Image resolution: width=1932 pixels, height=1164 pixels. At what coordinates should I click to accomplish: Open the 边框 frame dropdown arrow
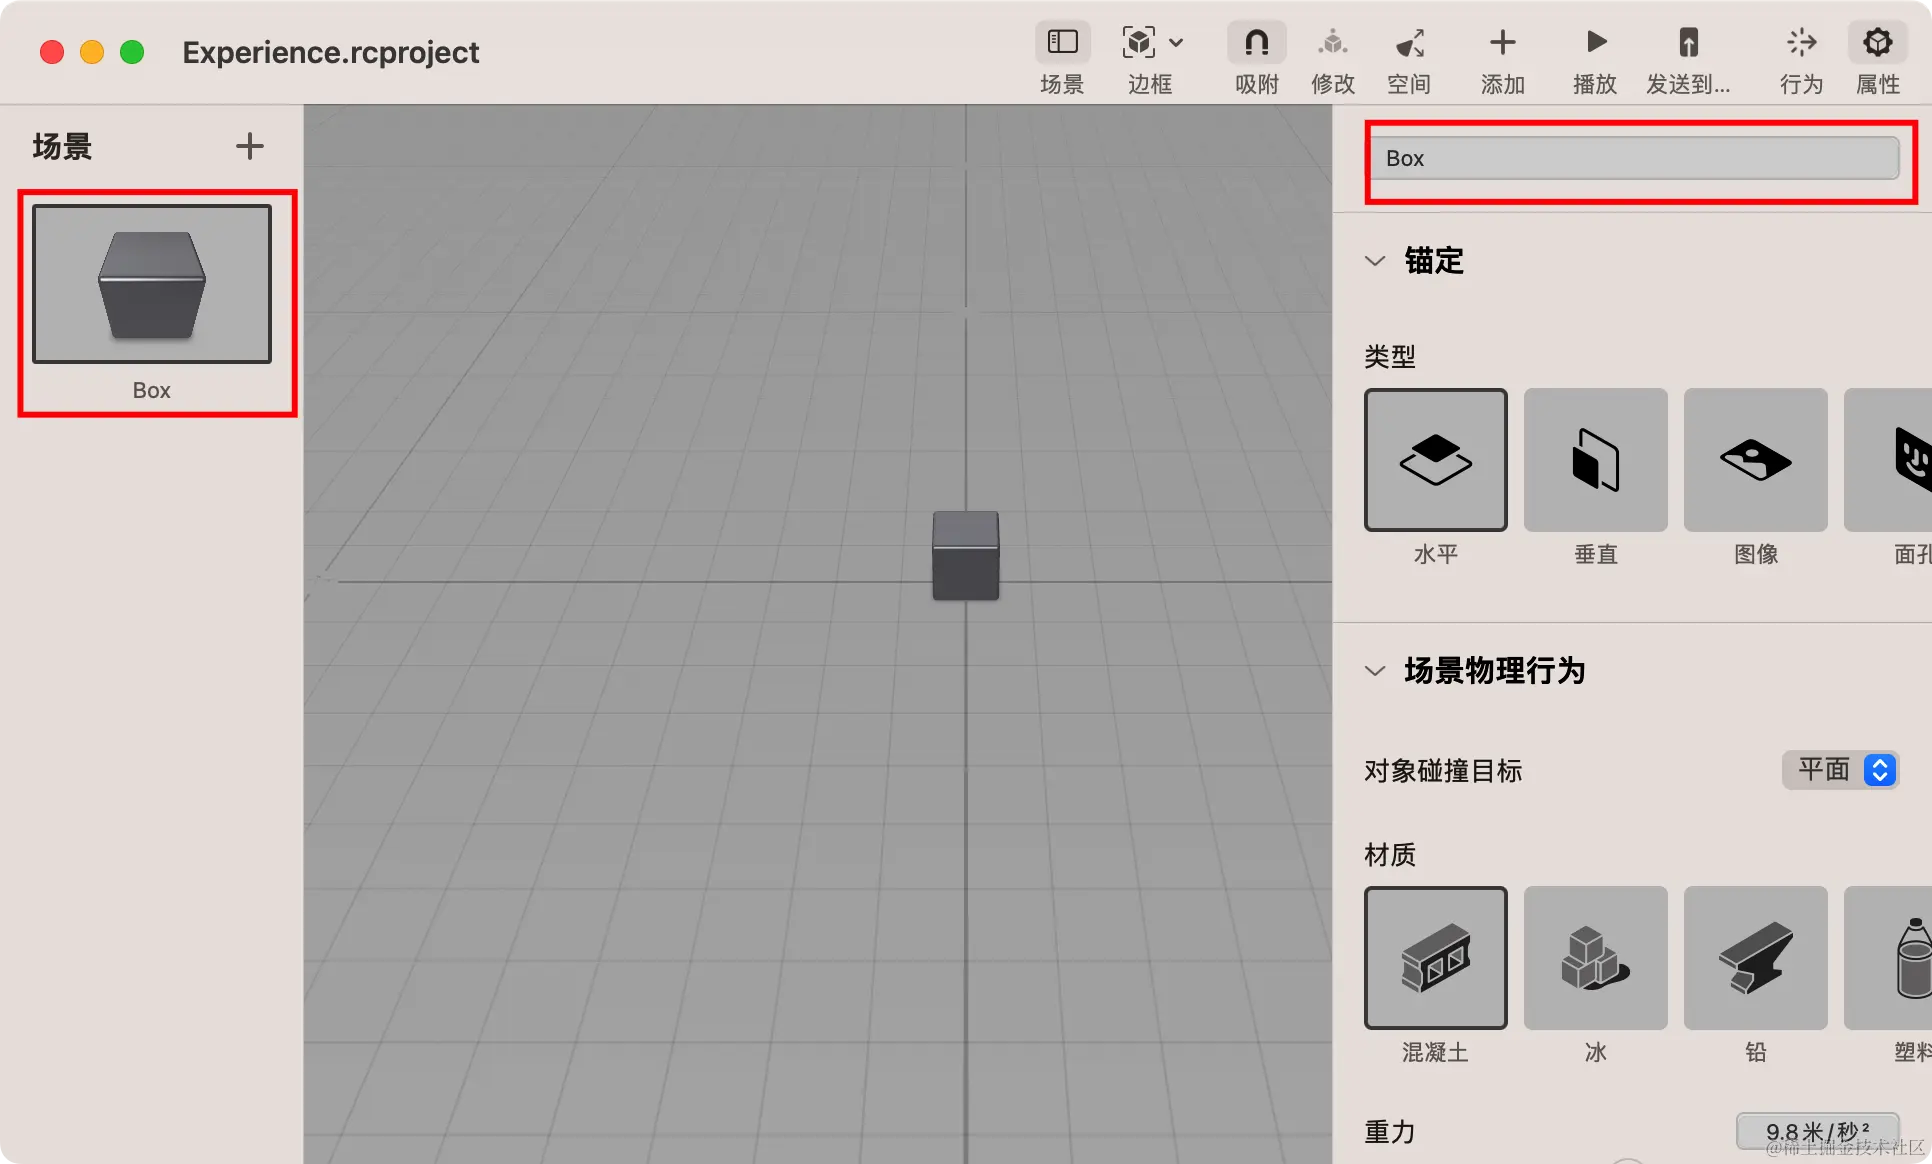[1177, 43]
